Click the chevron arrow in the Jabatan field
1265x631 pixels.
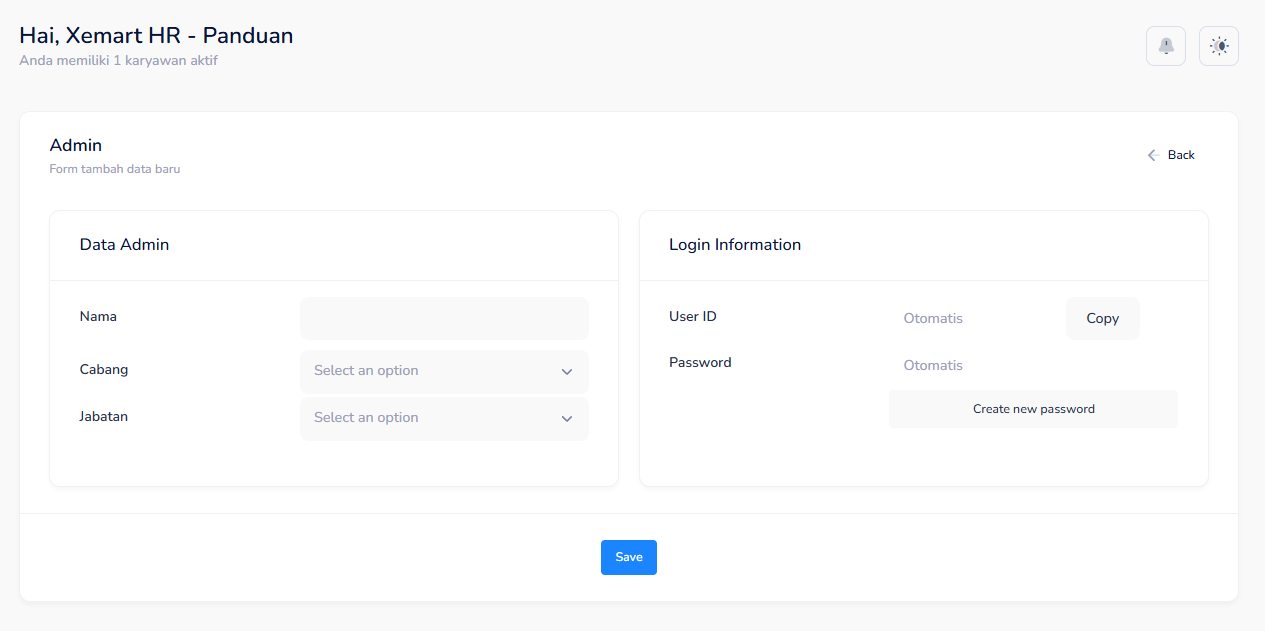(x=567, y=419)
